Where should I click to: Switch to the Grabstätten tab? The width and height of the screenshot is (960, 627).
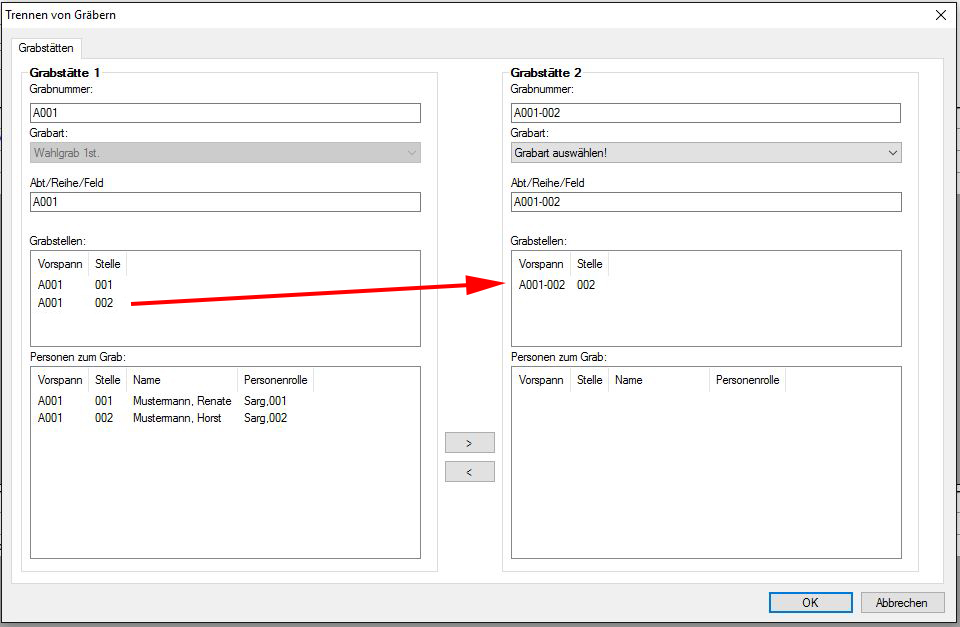46,48
